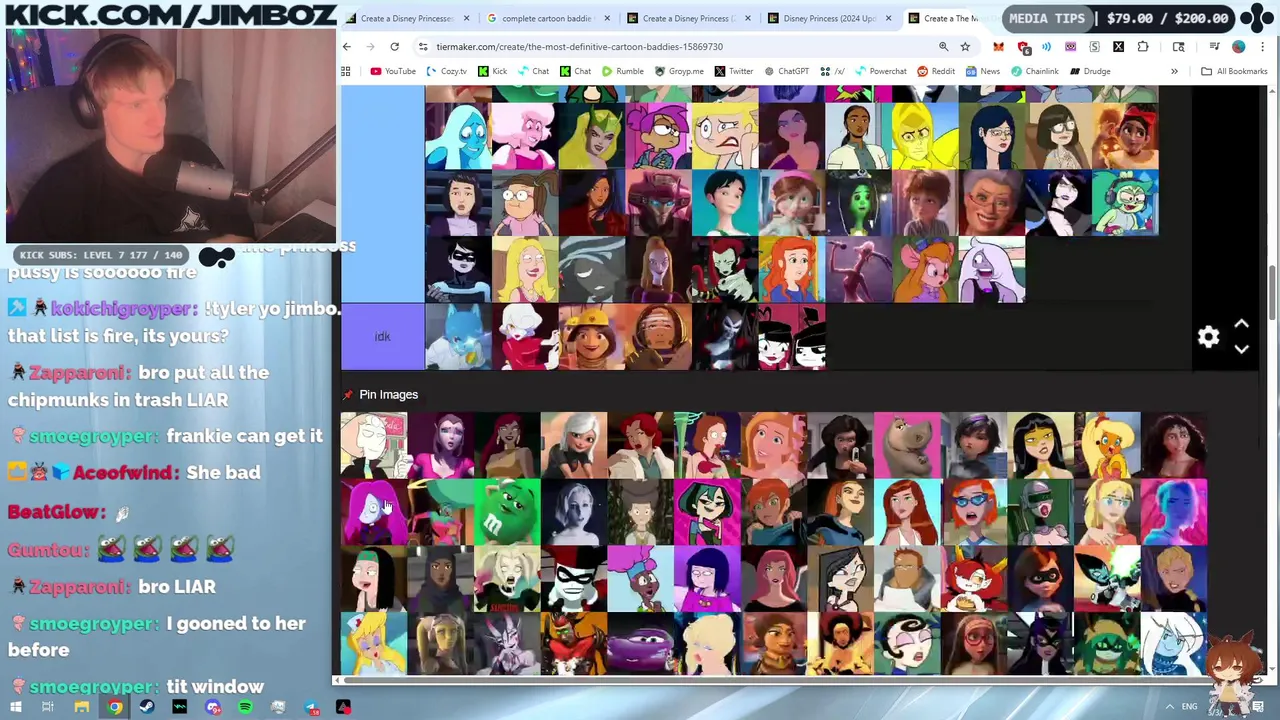The image size is (1280, 720).
Task: Open the Powerchat bookmark
Action: coord(881,71)
